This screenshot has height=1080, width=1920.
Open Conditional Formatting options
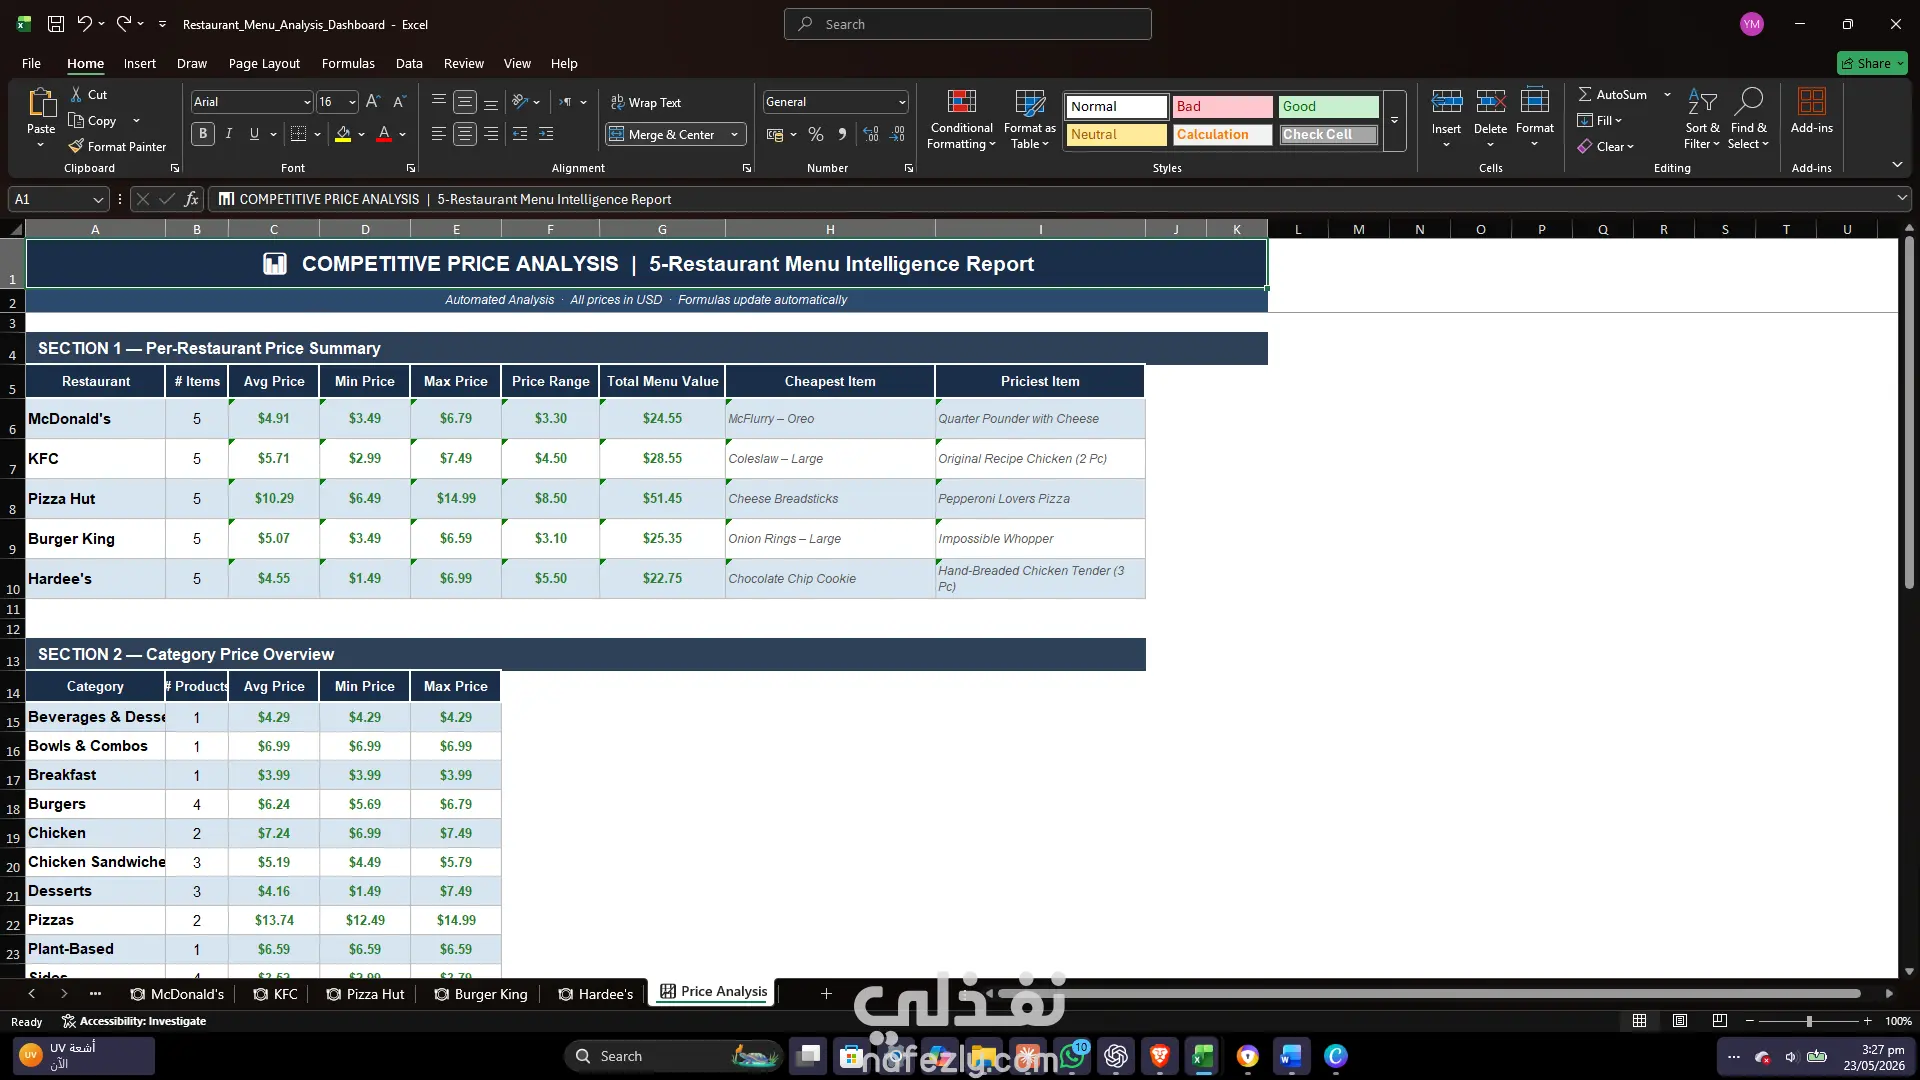pos(961,120)
